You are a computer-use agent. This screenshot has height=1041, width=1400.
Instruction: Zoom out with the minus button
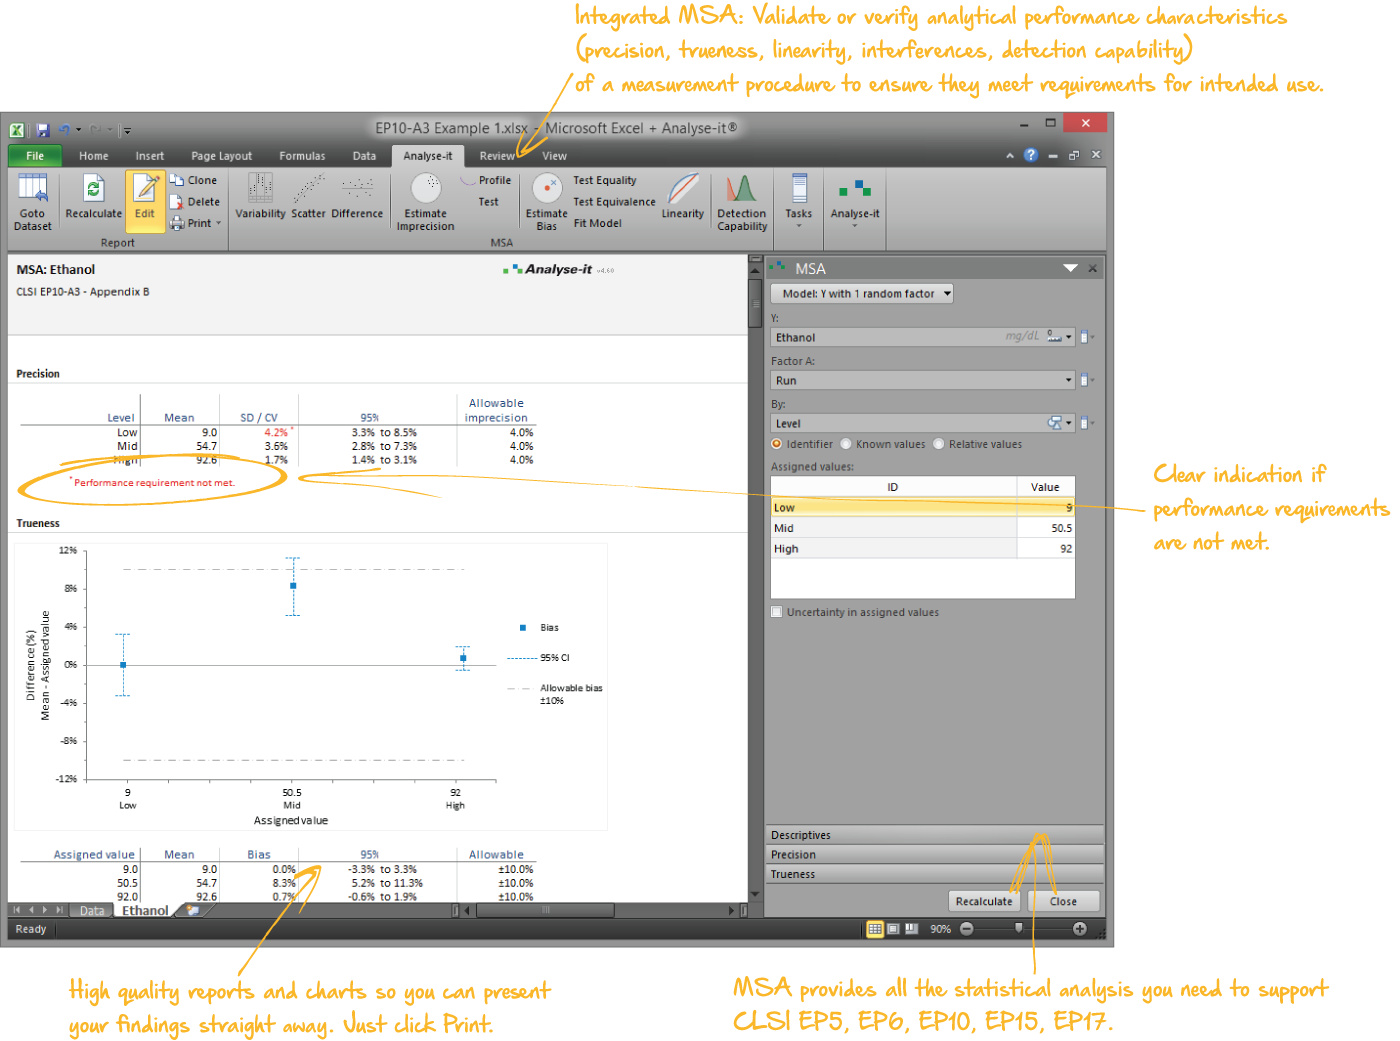967,929
